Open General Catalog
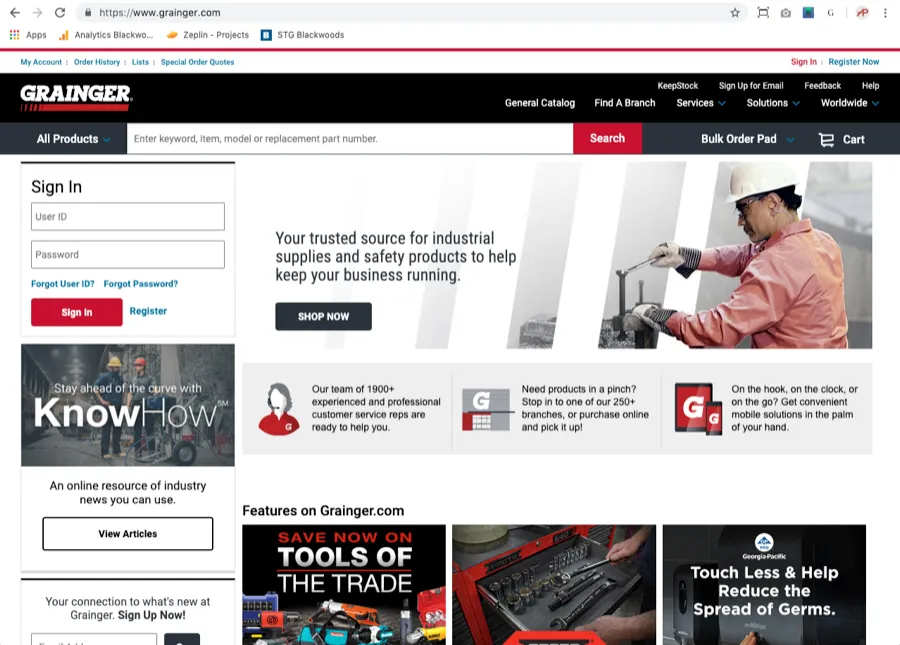Image resolution: width=900 pixels, height=645 pixels. click(540, 103)
